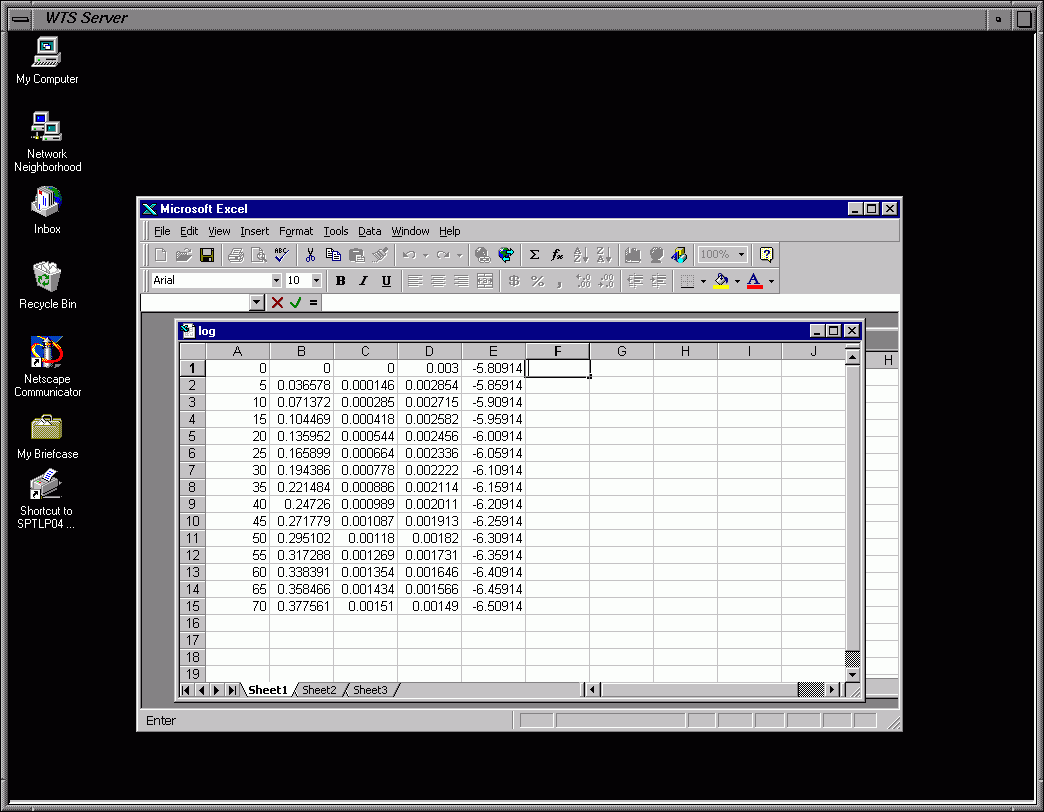Select the row 10 header
The image size is (1044, 812).
click(192, 521)
